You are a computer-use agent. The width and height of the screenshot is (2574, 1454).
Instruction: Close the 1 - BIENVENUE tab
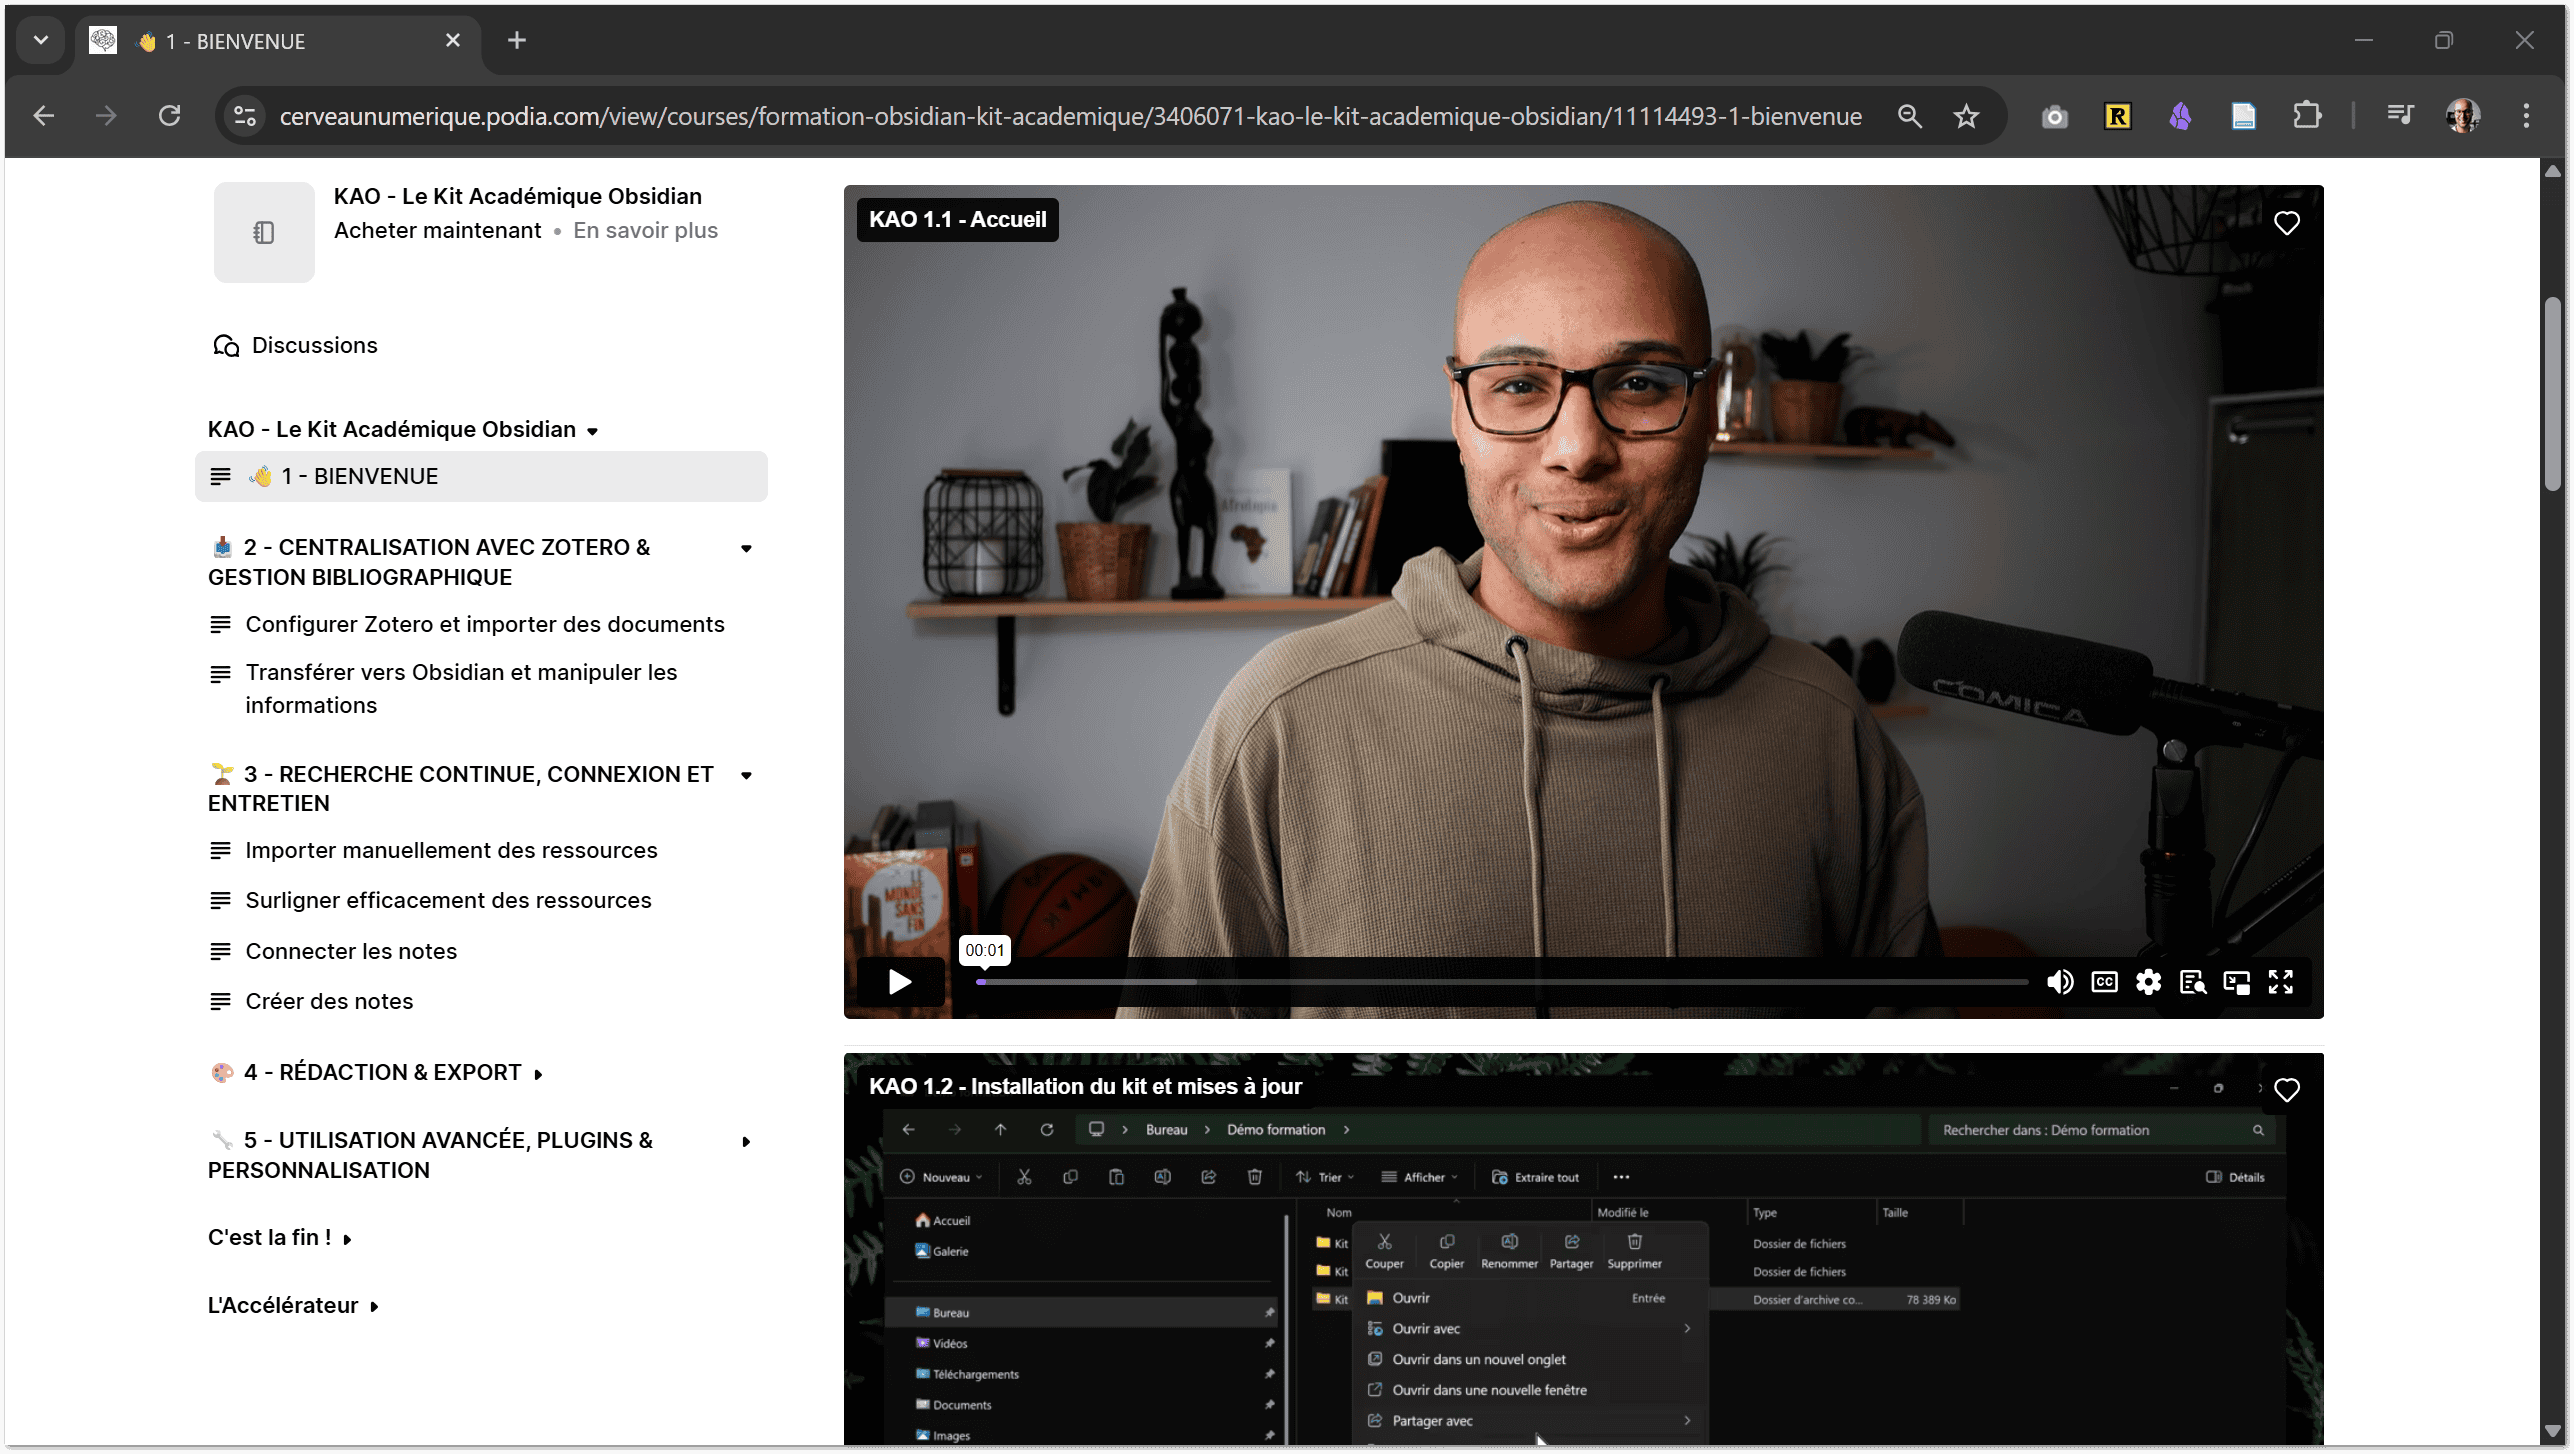coord(453,41)
